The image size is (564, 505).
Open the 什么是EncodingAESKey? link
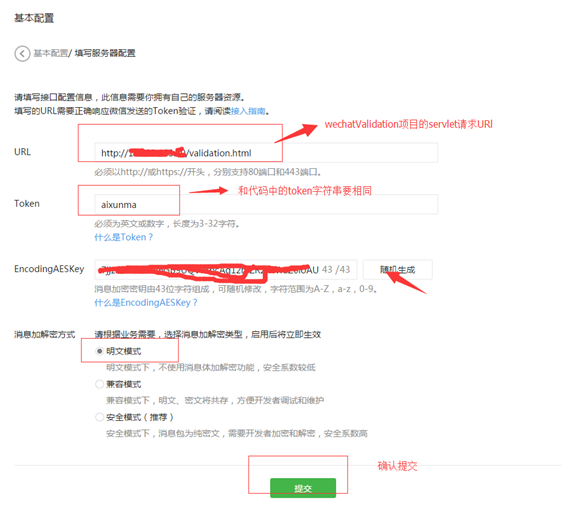coord(146,302)
